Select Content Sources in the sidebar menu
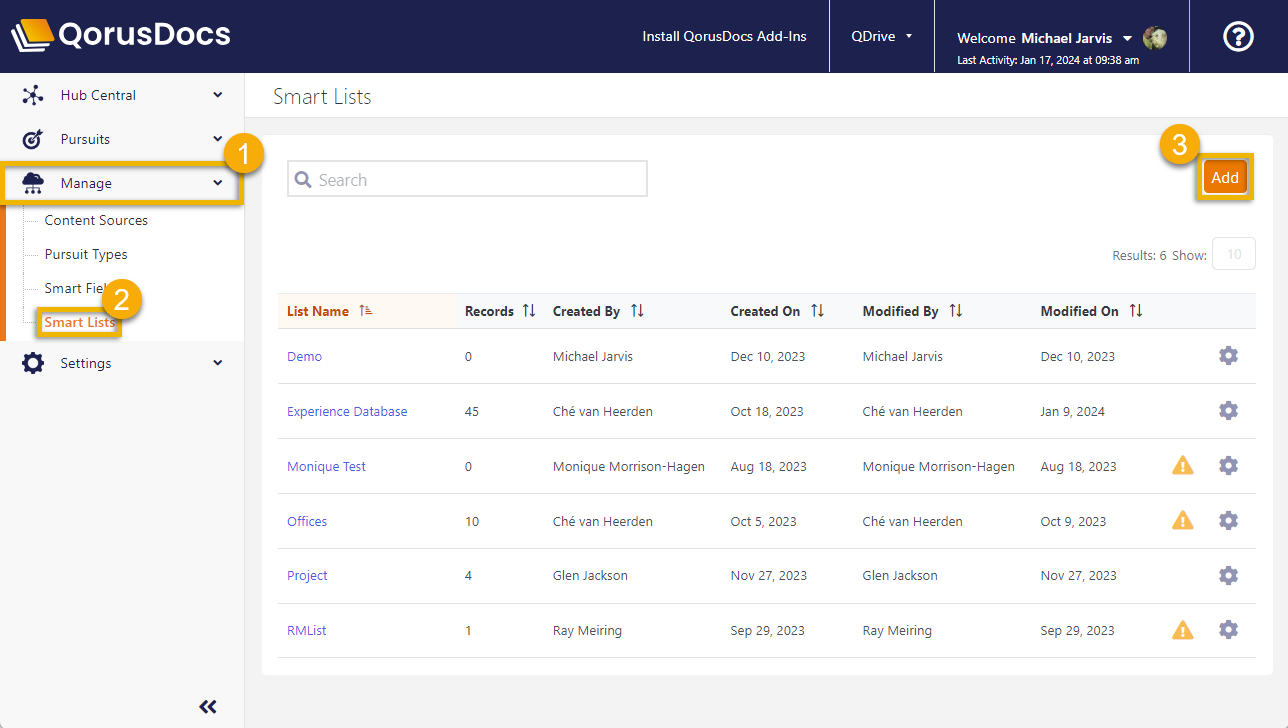Viewport: 1288px width, 728px height. coord(95,220)
